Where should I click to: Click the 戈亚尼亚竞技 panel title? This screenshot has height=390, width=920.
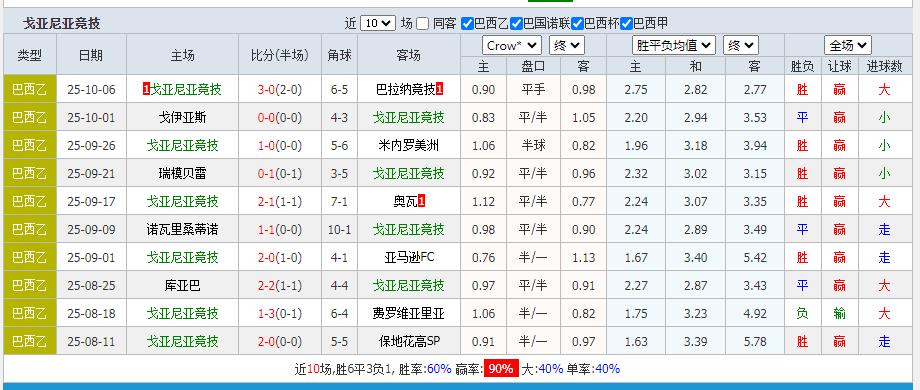pos(62,23)
